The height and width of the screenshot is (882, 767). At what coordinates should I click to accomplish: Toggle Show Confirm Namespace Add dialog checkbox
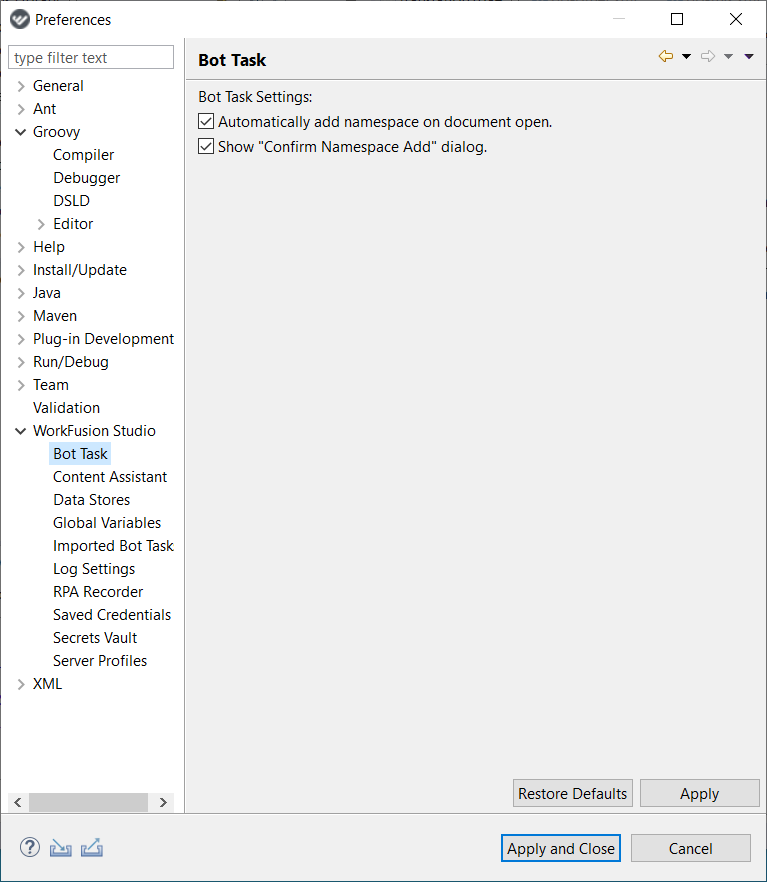point(206,146)
